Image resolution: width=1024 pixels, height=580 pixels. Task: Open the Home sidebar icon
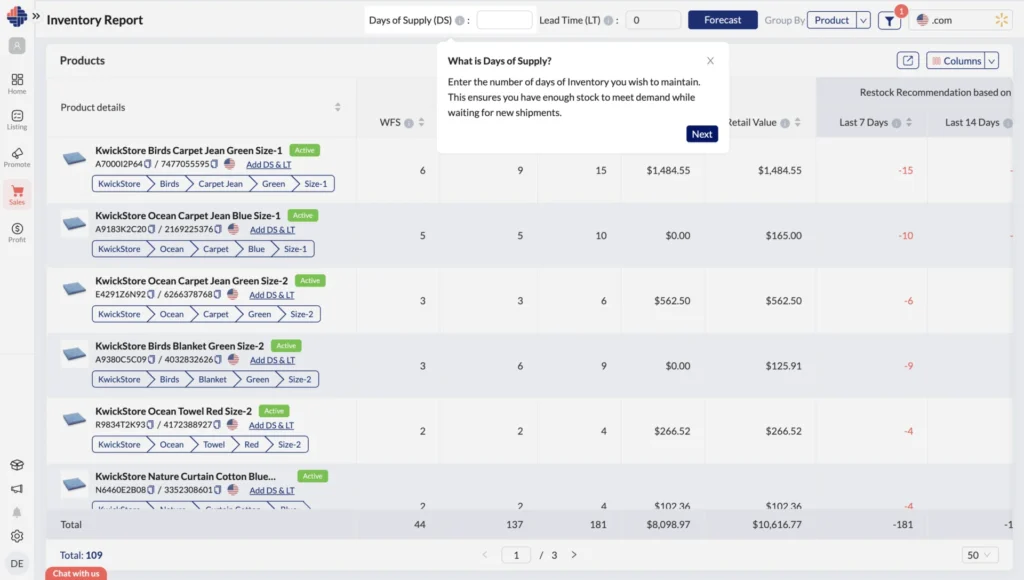tap(17, 83)
